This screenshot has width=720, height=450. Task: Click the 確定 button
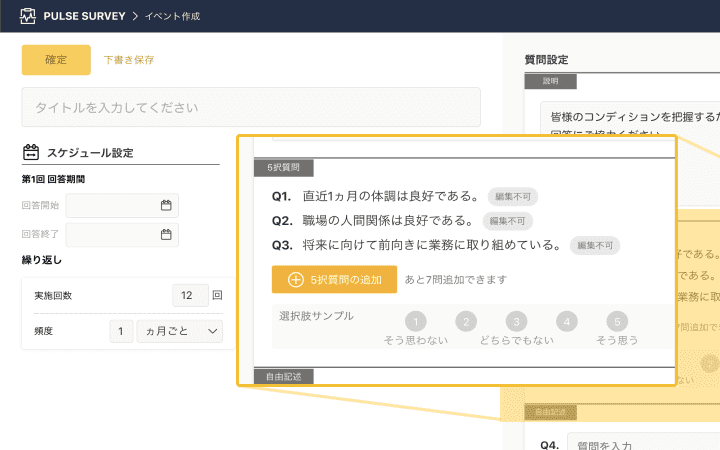(56, 60)
